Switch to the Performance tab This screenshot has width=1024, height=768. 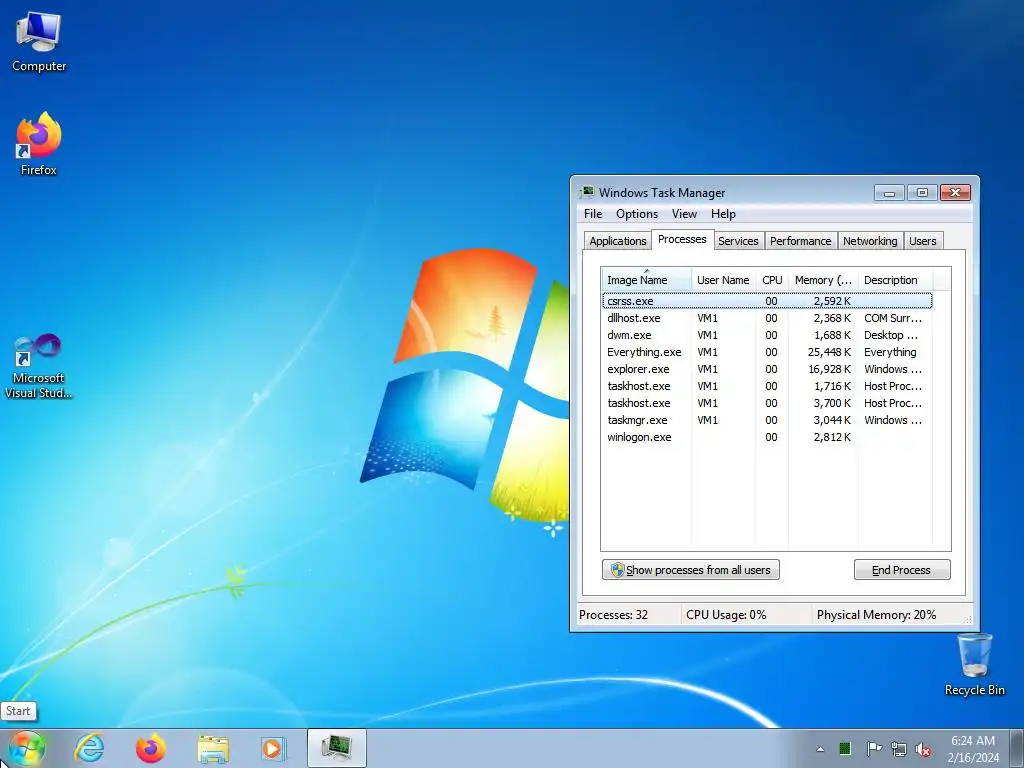pyautogui.click(x=800, y=241)
